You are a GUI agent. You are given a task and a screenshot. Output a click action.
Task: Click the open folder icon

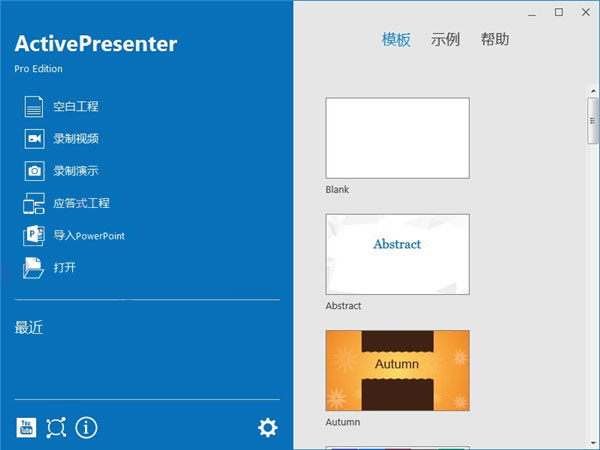33,268
